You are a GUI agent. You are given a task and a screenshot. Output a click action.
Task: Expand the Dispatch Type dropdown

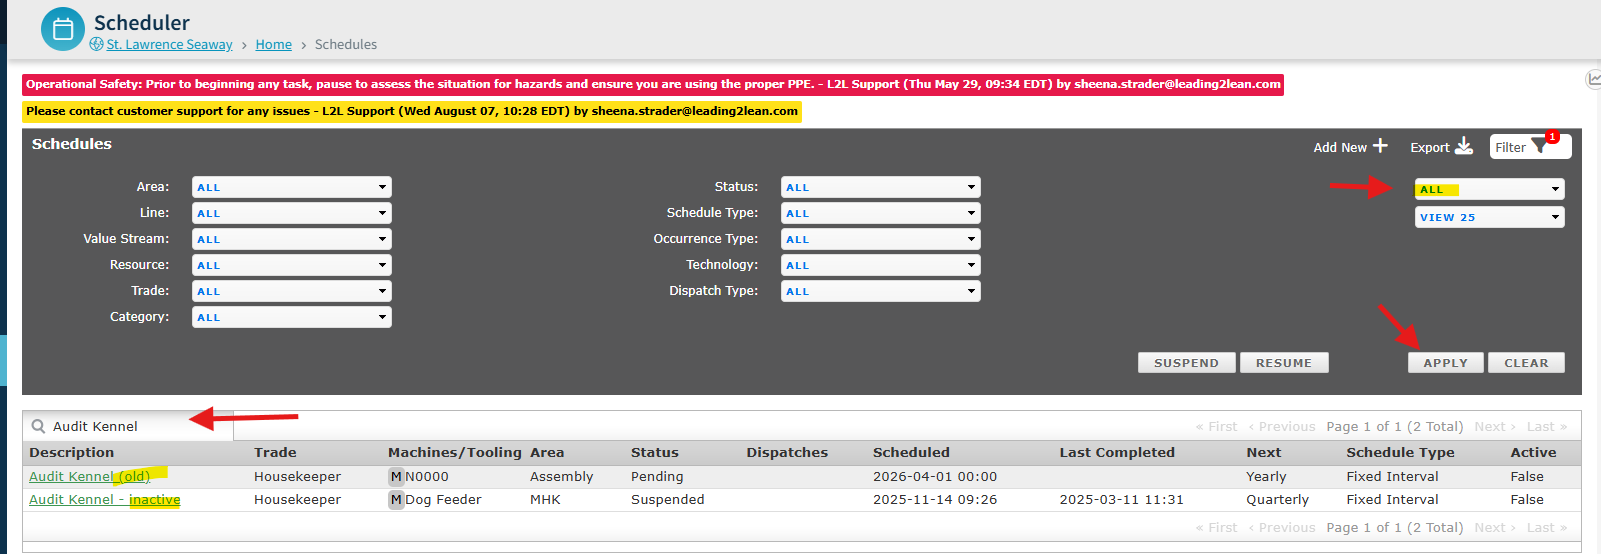(x=880, y=291)
